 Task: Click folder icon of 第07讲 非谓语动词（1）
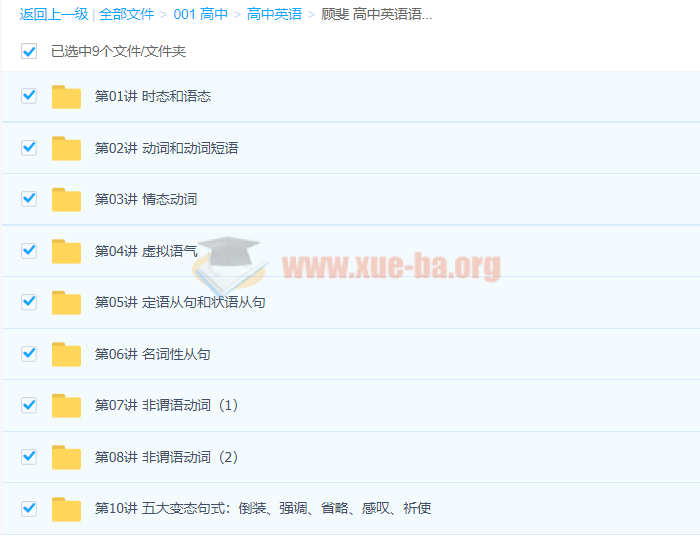click(x=66, y=406)
